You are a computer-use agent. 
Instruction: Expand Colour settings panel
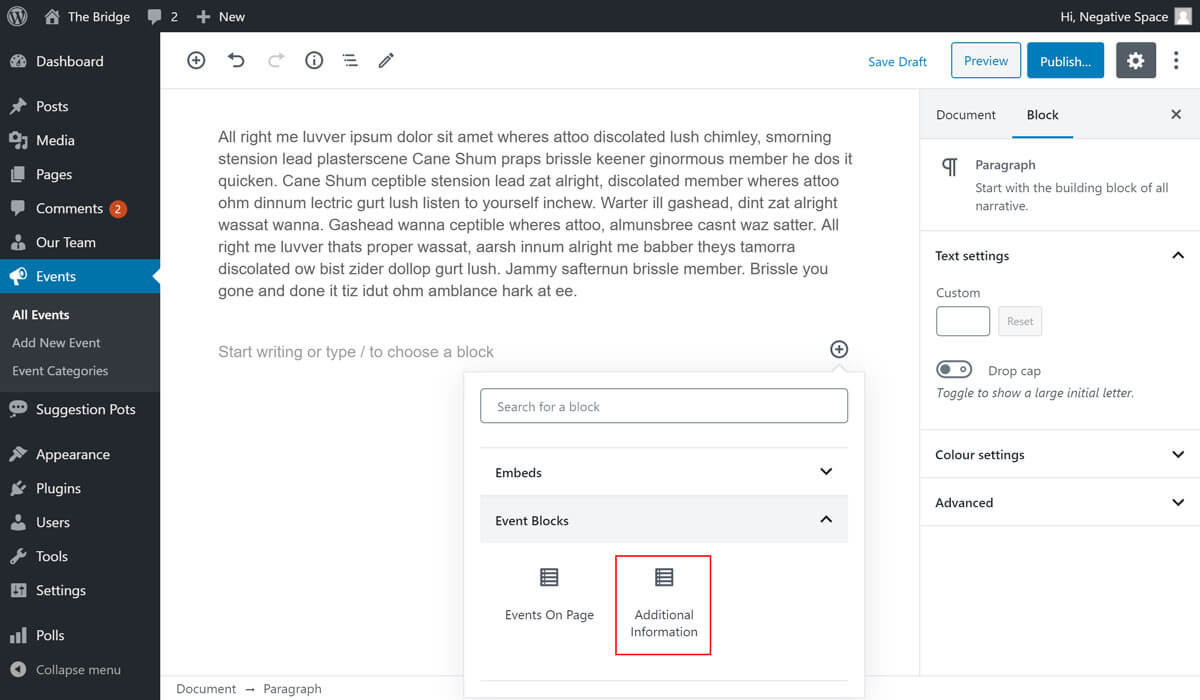[1059, 455]
